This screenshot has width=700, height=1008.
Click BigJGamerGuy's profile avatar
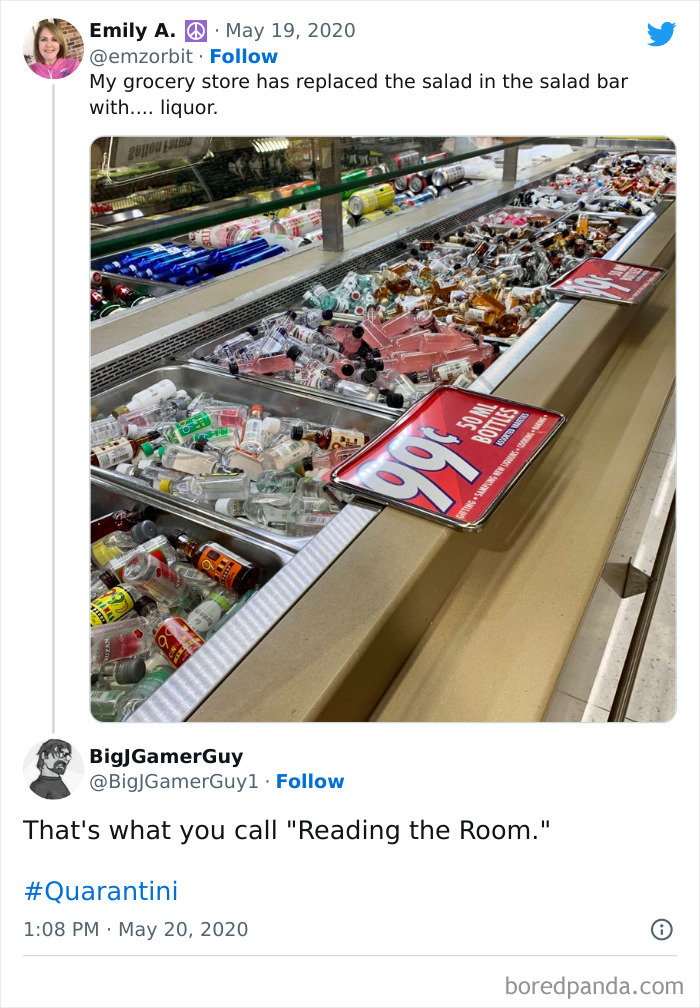click(53, 769)
